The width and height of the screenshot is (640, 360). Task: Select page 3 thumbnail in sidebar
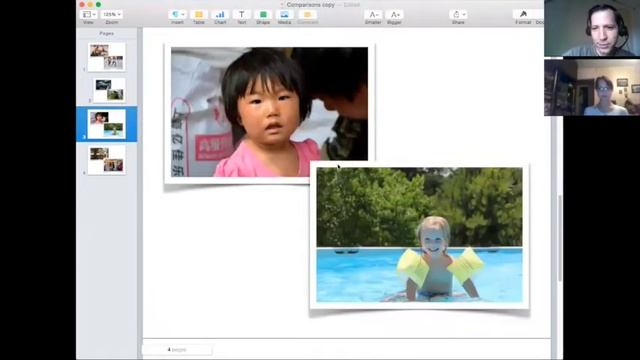tap(107, 124)
